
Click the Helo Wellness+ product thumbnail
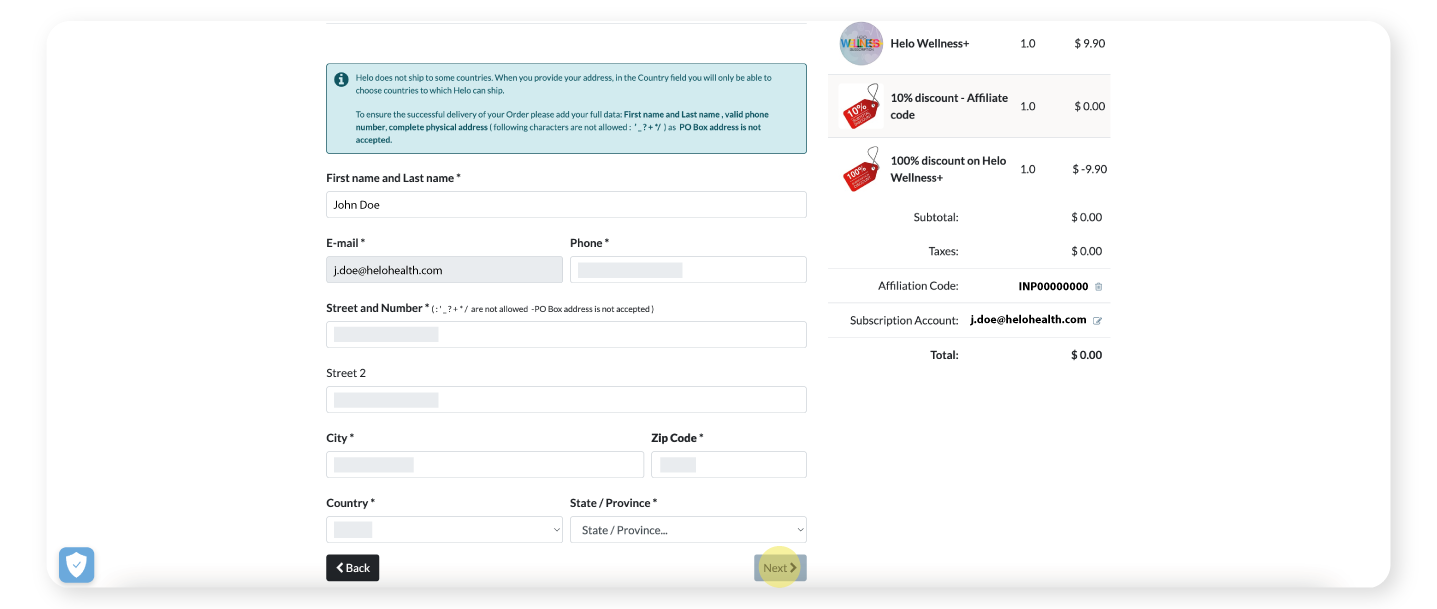(x=860, y=44)
